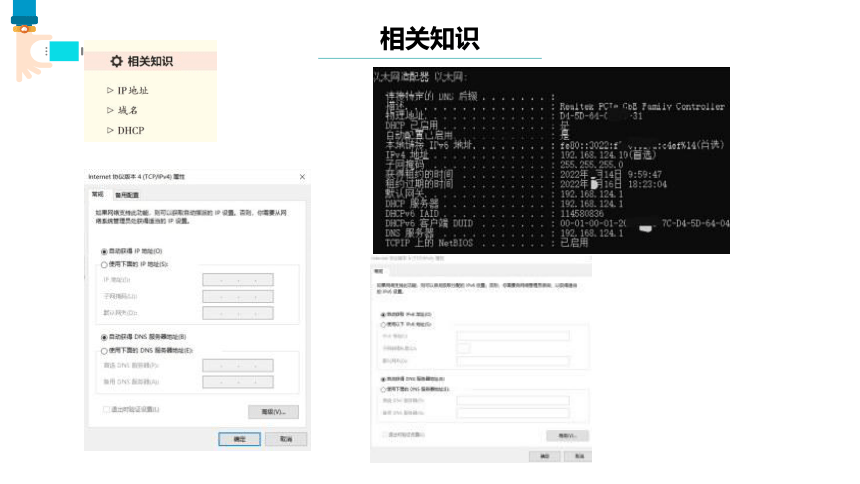The image size is (860, 484).
Task: Click the default gateway field in IPv6 dialog
Action: click(x=513, y=361)
